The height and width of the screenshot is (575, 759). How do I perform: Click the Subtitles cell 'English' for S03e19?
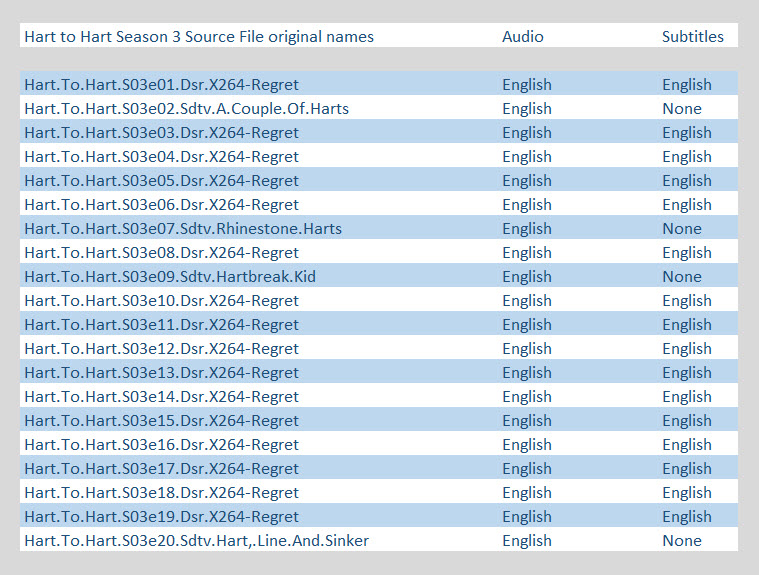pos(687,516)
